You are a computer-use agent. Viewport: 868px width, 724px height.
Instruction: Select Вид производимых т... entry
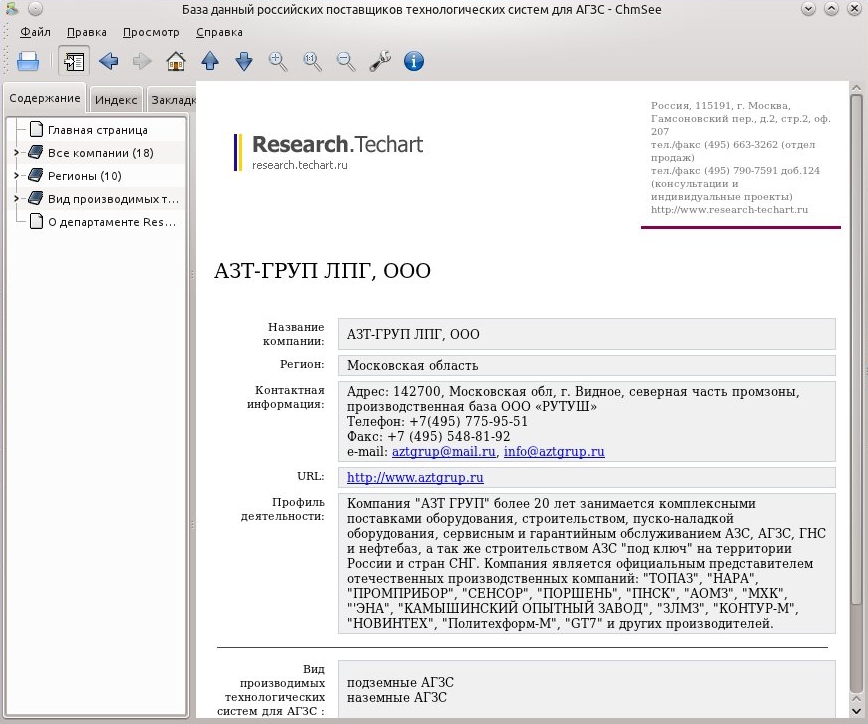tap(113, 199)
